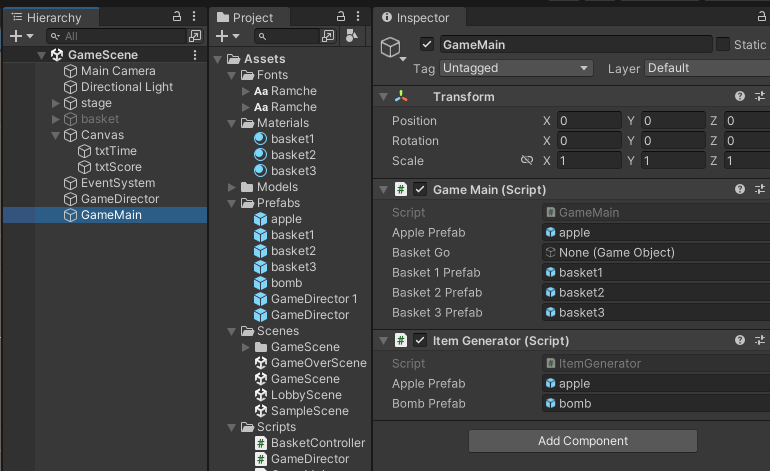
Task: Open Transform component help
Action: [740, 96]
